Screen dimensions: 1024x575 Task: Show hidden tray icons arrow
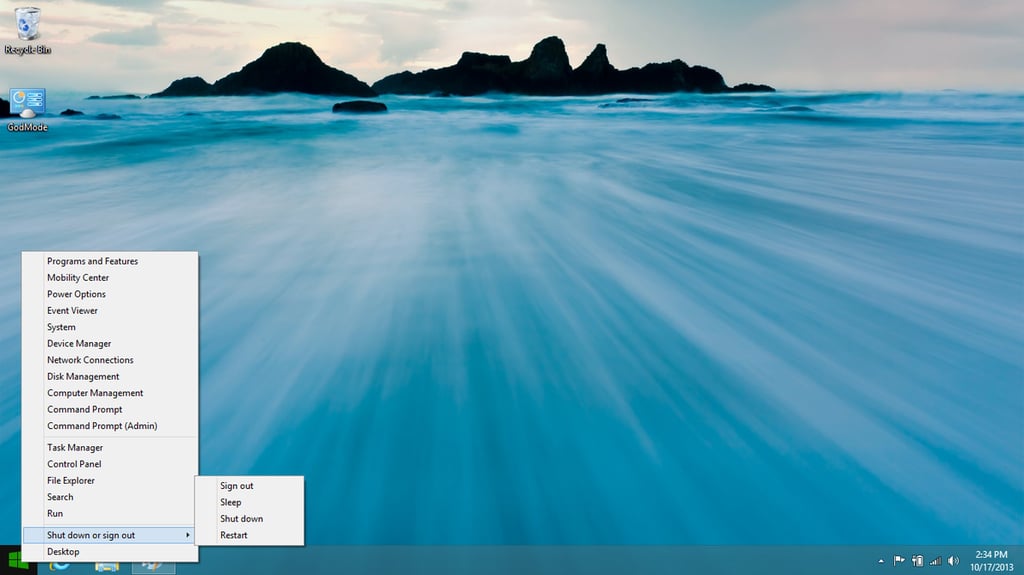tap(881, 561)
